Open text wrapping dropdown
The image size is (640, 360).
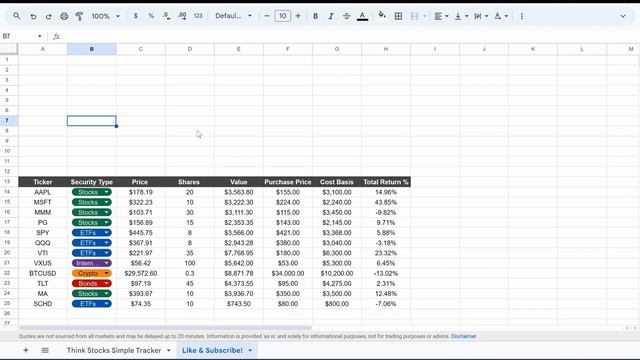481,16
